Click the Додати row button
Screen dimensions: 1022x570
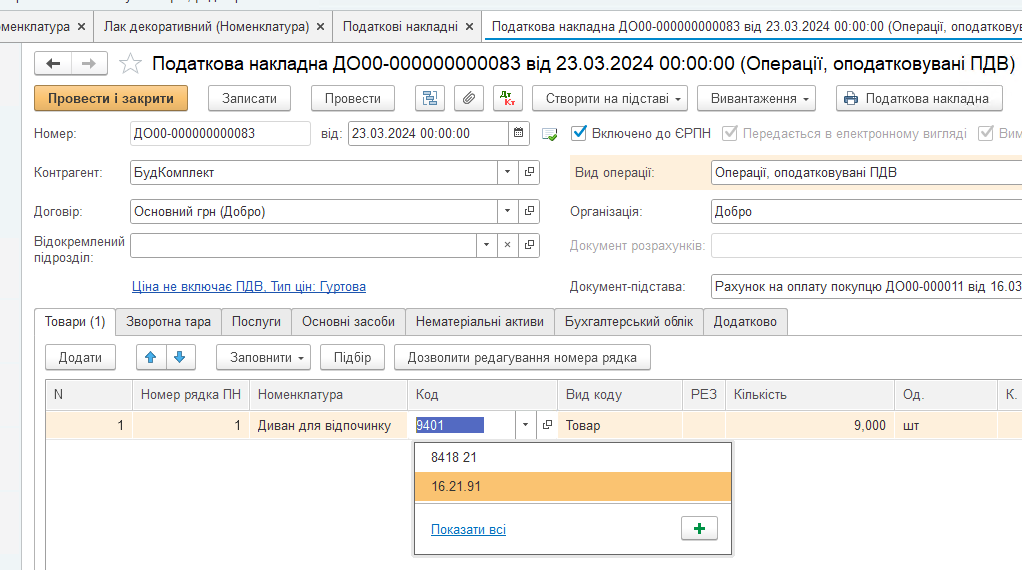coord(80,358)
